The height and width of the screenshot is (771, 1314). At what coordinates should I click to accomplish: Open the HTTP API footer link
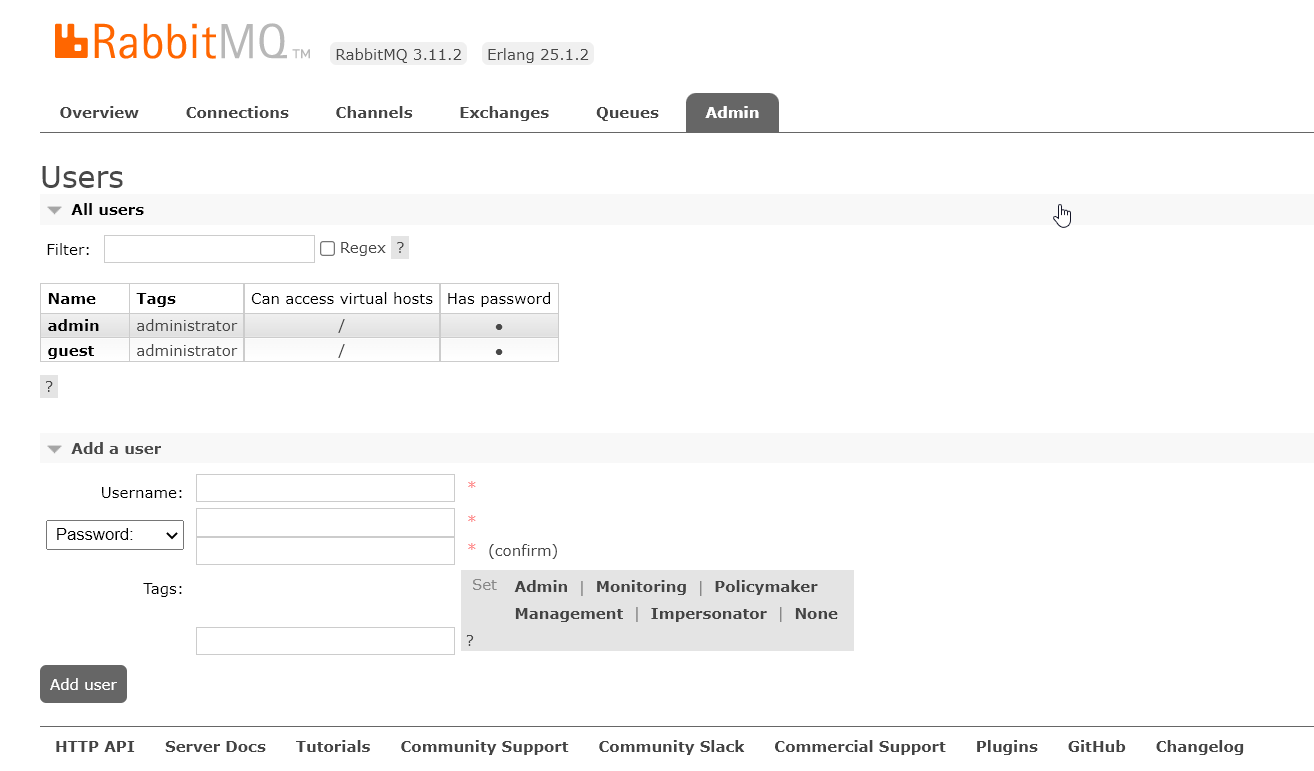pyautogui.click(x=95, y=747)
